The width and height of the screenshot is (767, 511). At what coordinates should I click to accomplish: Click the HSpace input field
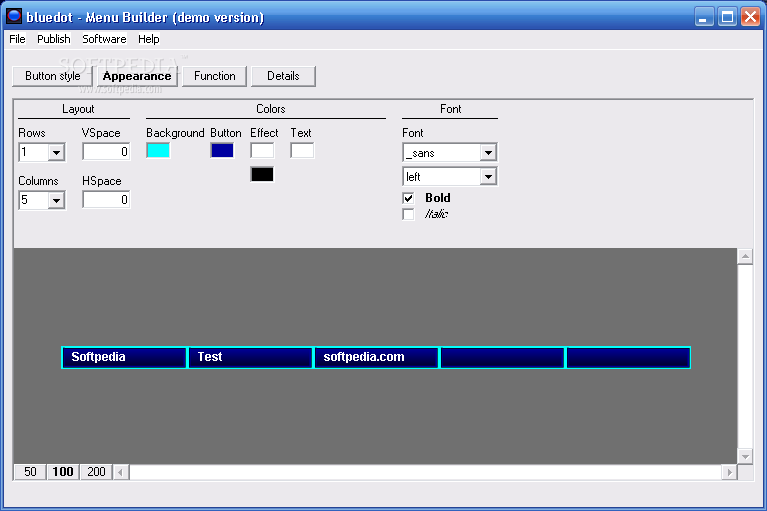[x=106, y=200]
